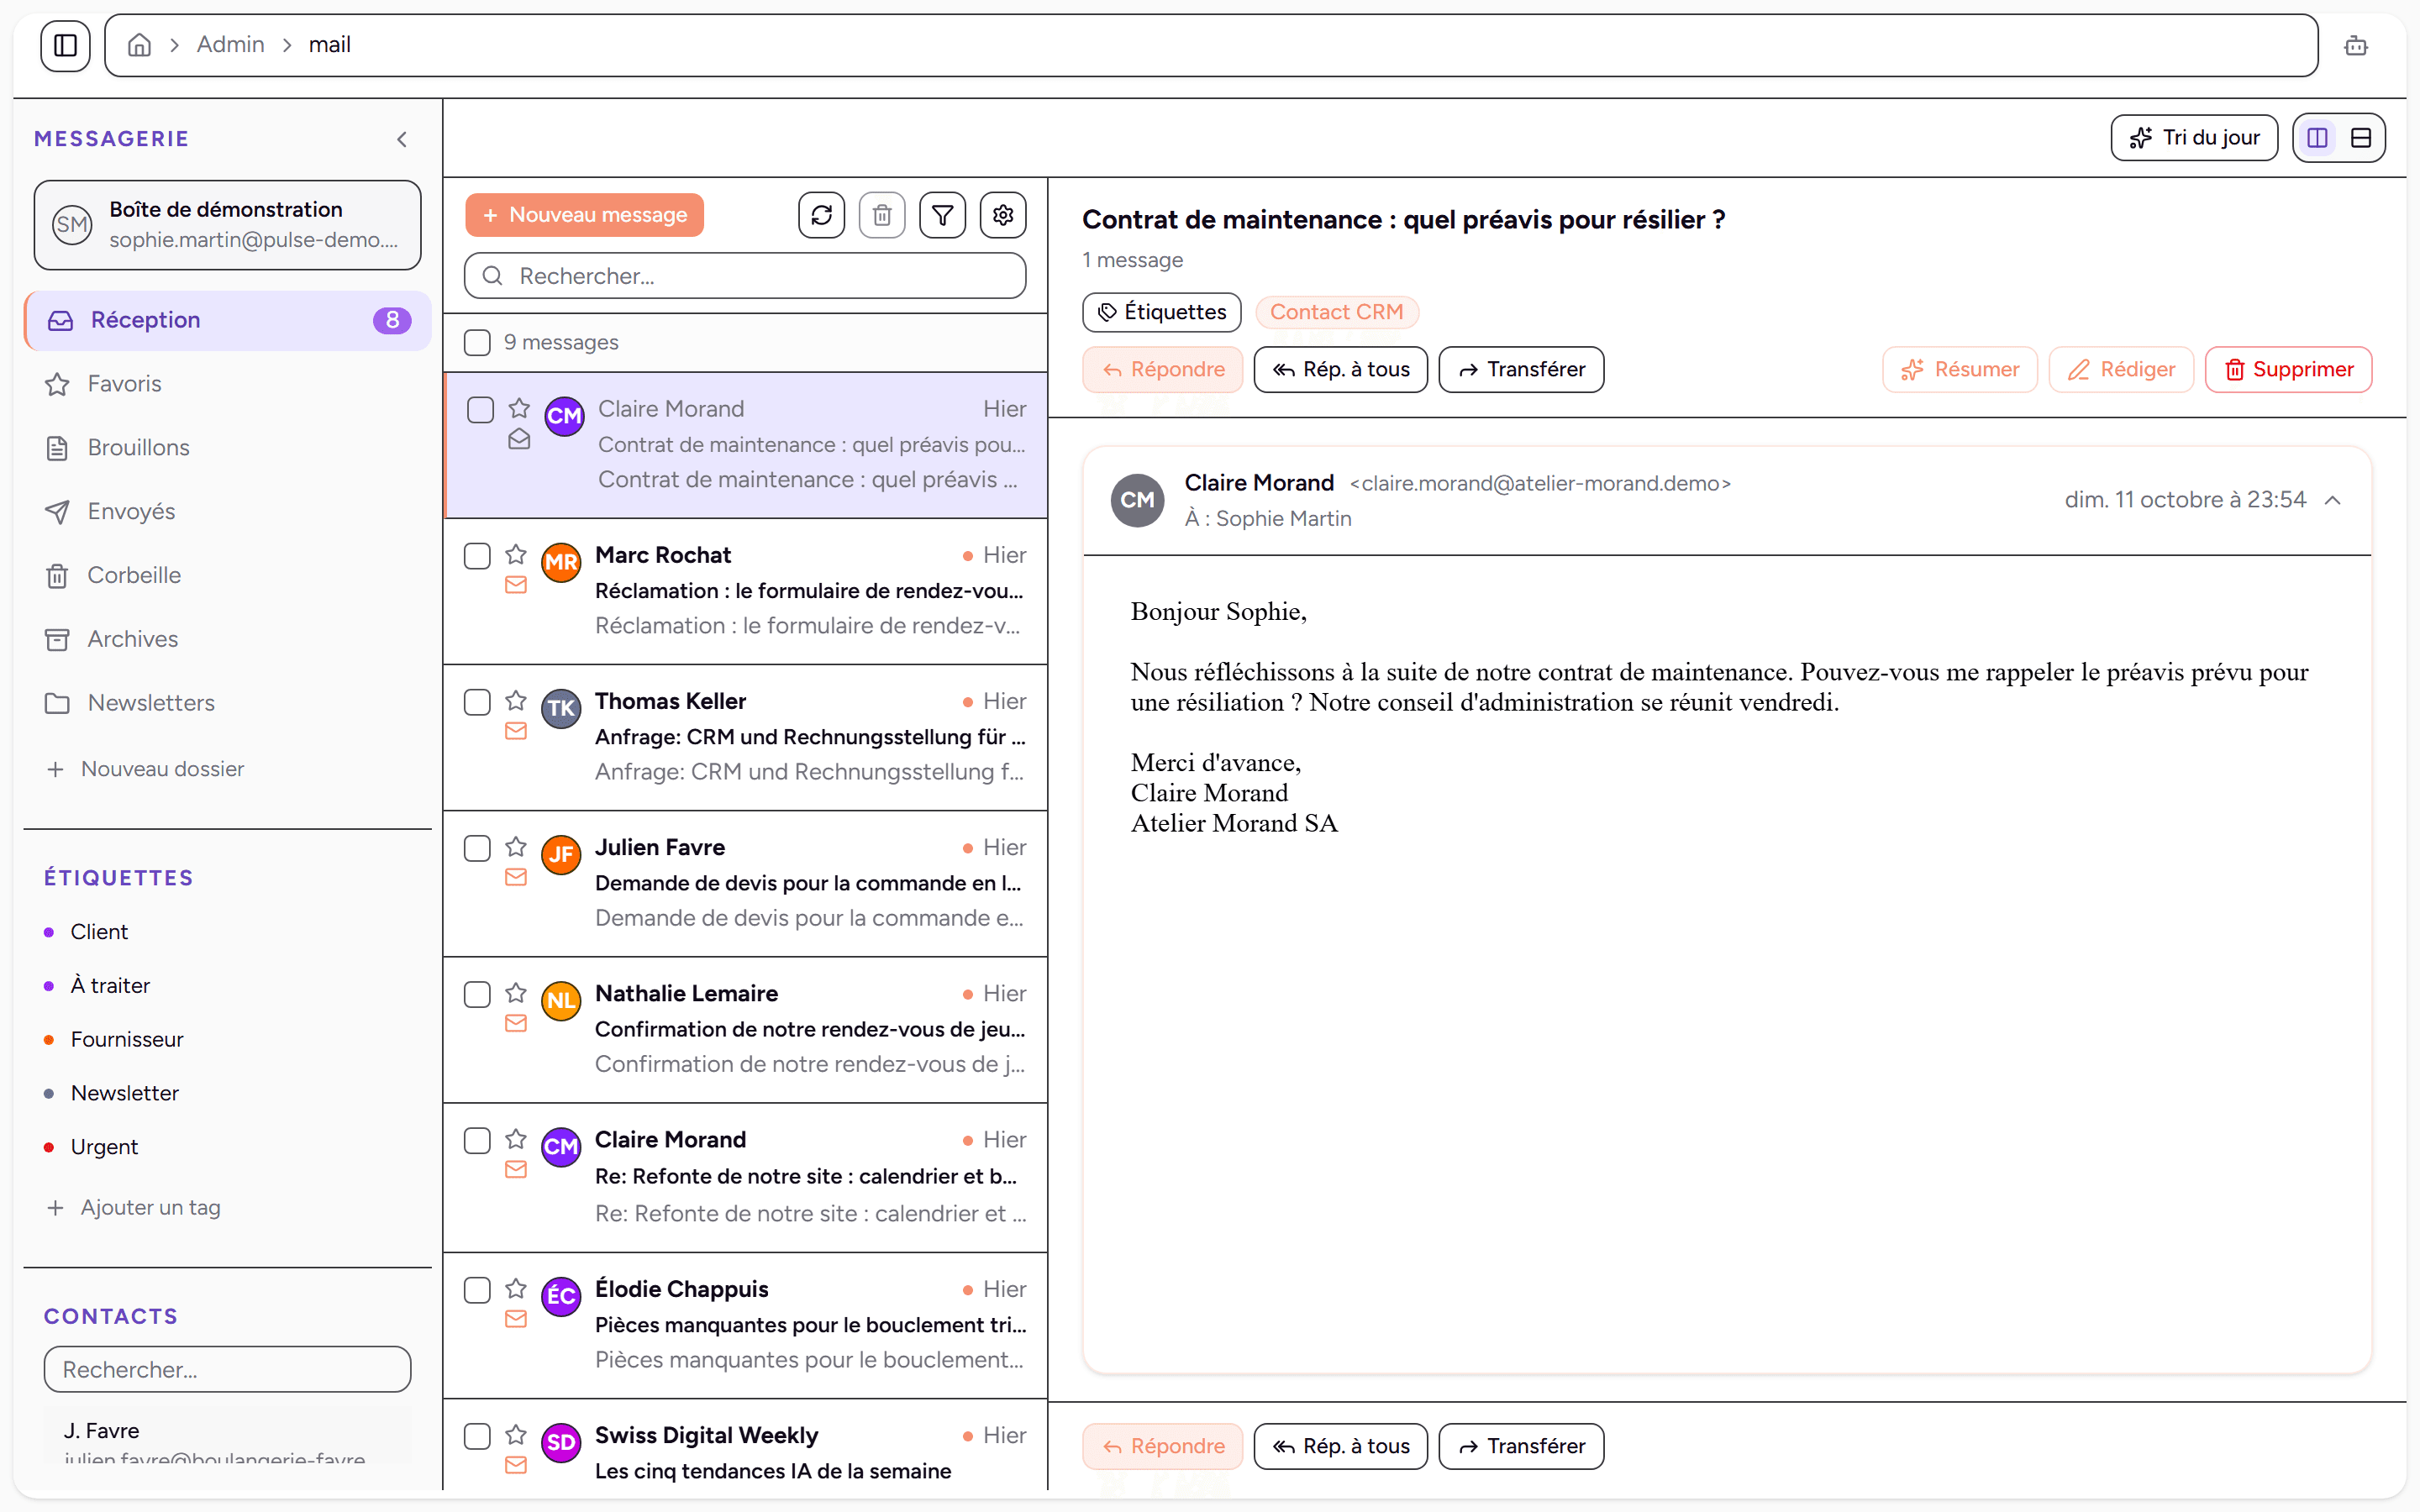Tick the checkbox for Marc Rochat's email

click(477, 556)
